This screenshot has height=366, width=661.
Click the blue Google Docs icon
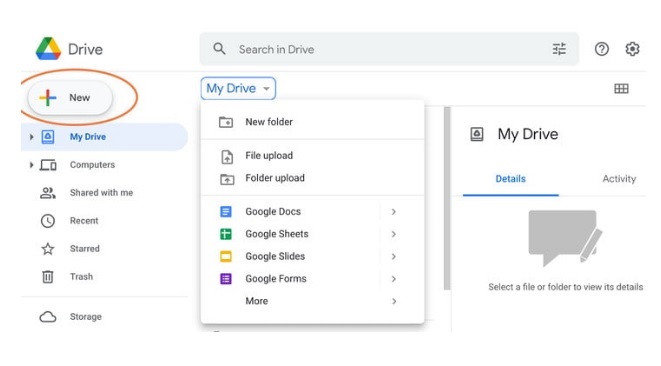[226, 211]
